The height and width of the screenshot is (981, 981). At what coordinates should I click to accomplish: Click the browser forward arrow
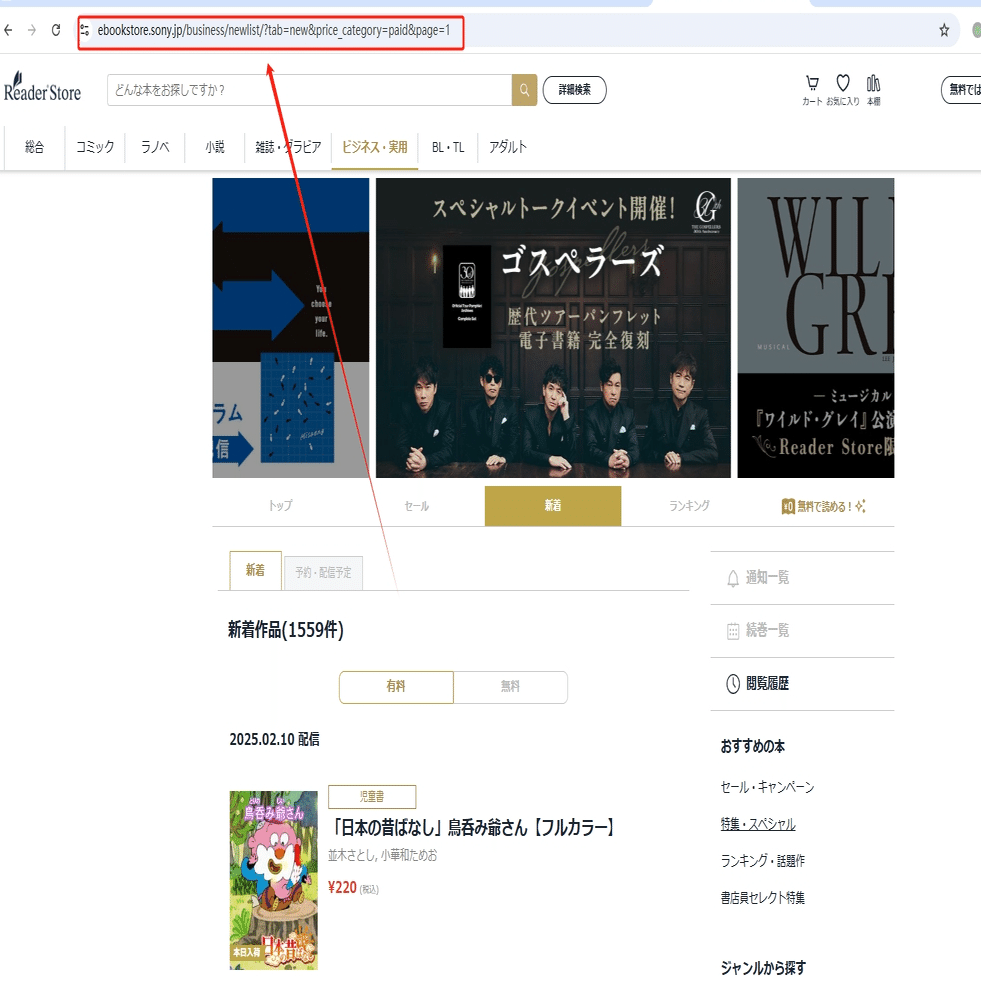pyautogui.click(x=32, y=30)
